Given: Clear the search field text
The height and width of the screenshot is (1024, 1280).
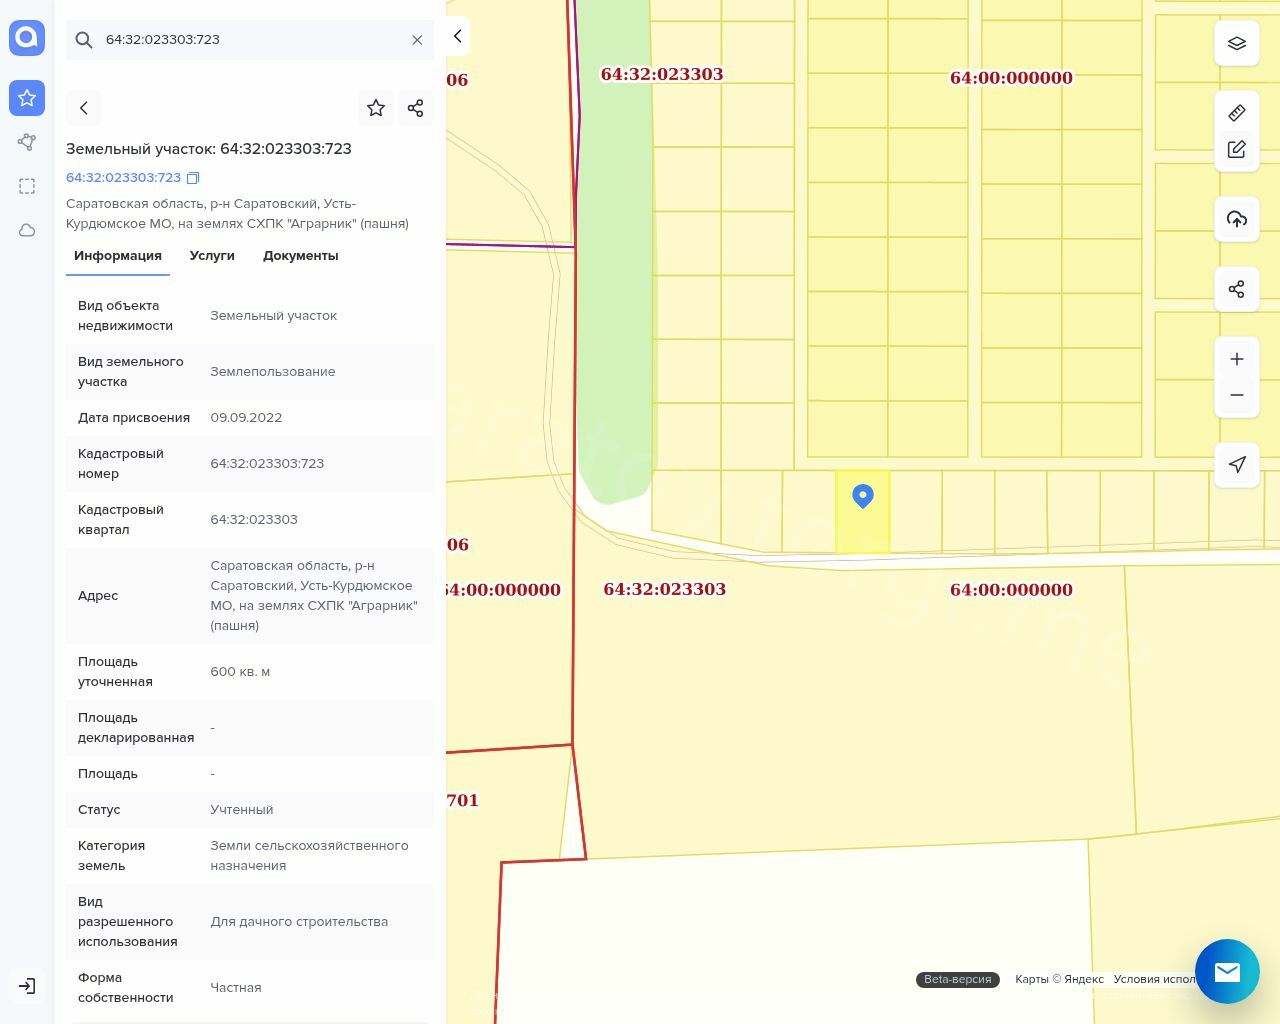Looking at the screenshot, I should pyautogui.click(x=417, y=40).
